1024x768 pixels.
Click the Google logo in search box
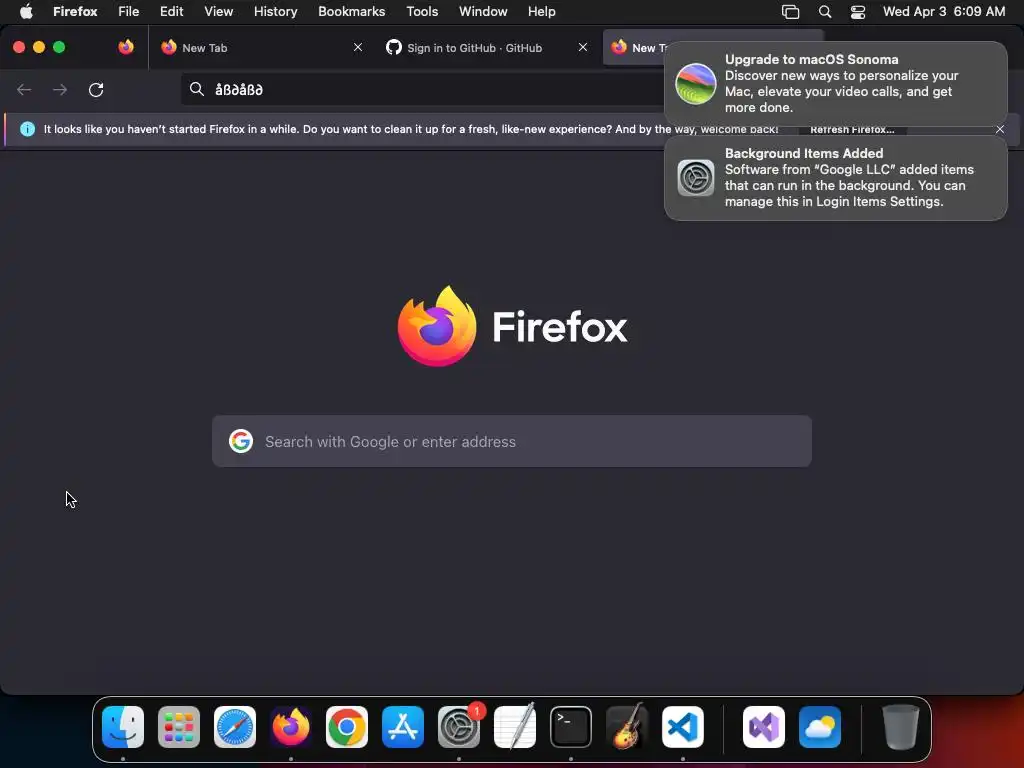coord(241,441)
